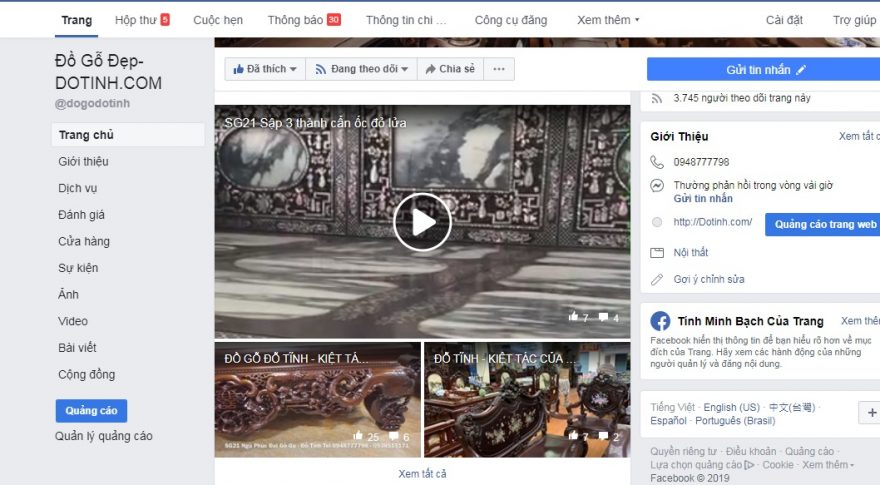The height and width of the screenshot is (485, 880).
Task: Open the Thông báo tab
Action: coord(304,20)
